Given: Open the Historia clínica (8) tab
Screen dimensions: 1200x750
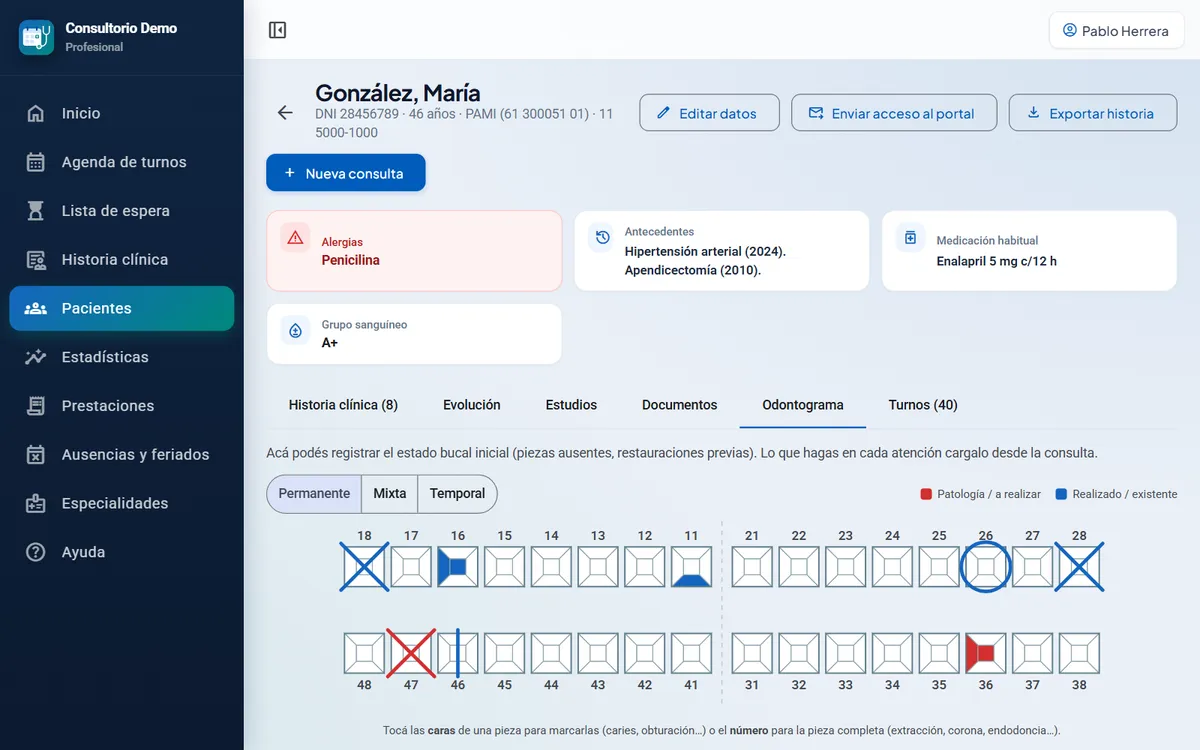Looking at the screenshot, I should pyautogui.click(x=343, y=405).
